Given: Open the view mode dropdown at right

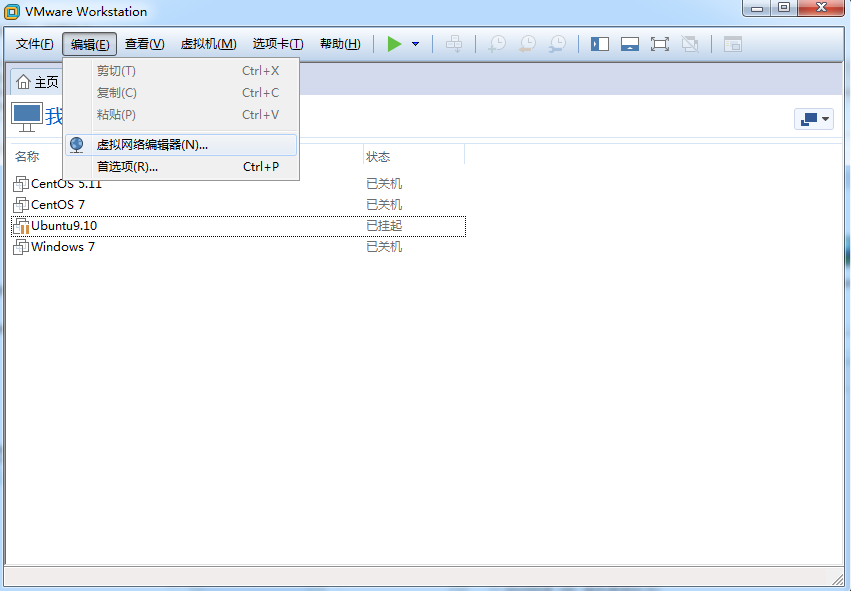Looking at the screenshot, I should click(814, 119).
